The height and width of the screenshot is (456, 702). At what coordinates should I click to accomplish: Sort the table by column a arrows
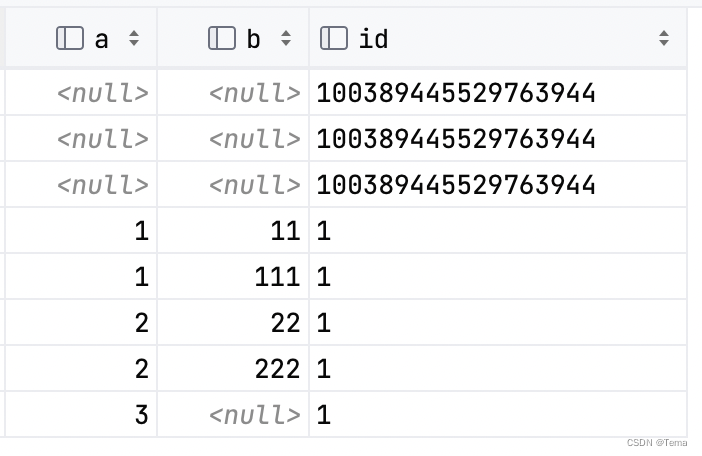tap(134, 38)
